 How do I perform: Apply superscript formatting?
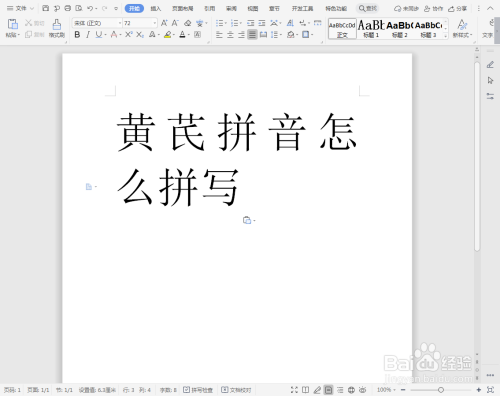(x=129, y=34)
